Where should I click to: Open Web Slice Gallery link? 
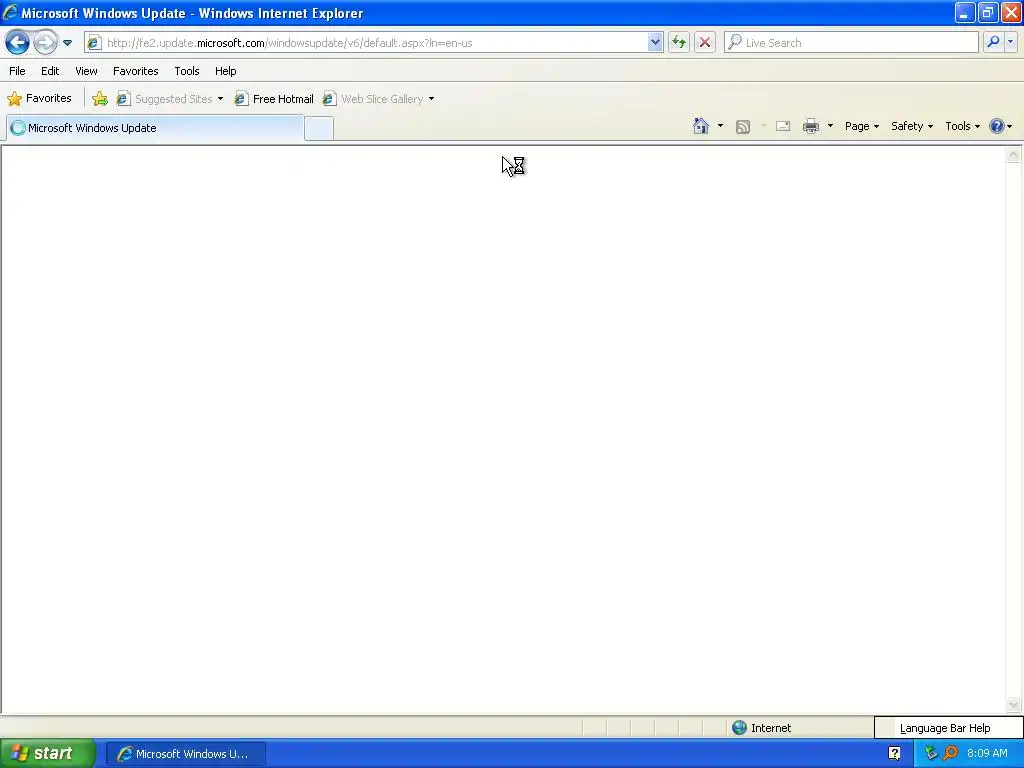click(x=373, y=99)
